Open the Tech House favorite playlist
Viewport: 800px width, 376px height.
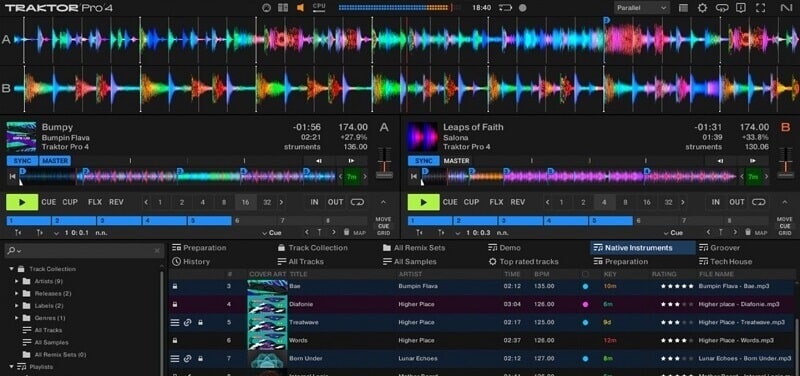coord(726,261)
